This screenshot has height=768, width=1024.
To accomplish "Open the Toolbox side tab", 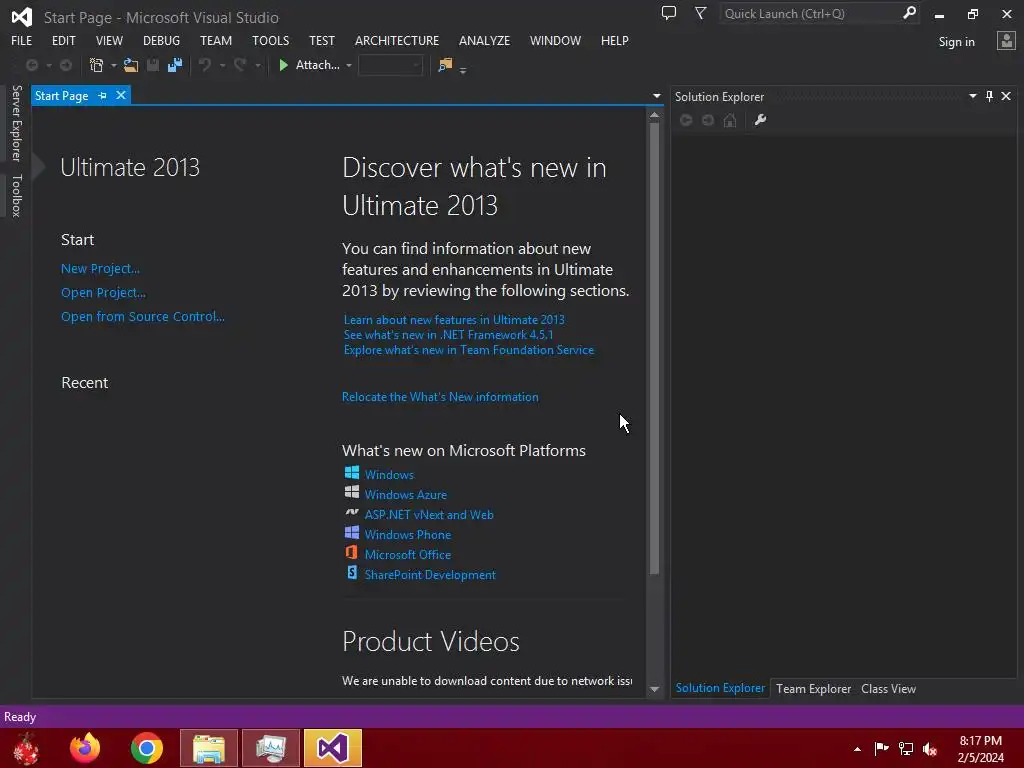I will (16, 195).
